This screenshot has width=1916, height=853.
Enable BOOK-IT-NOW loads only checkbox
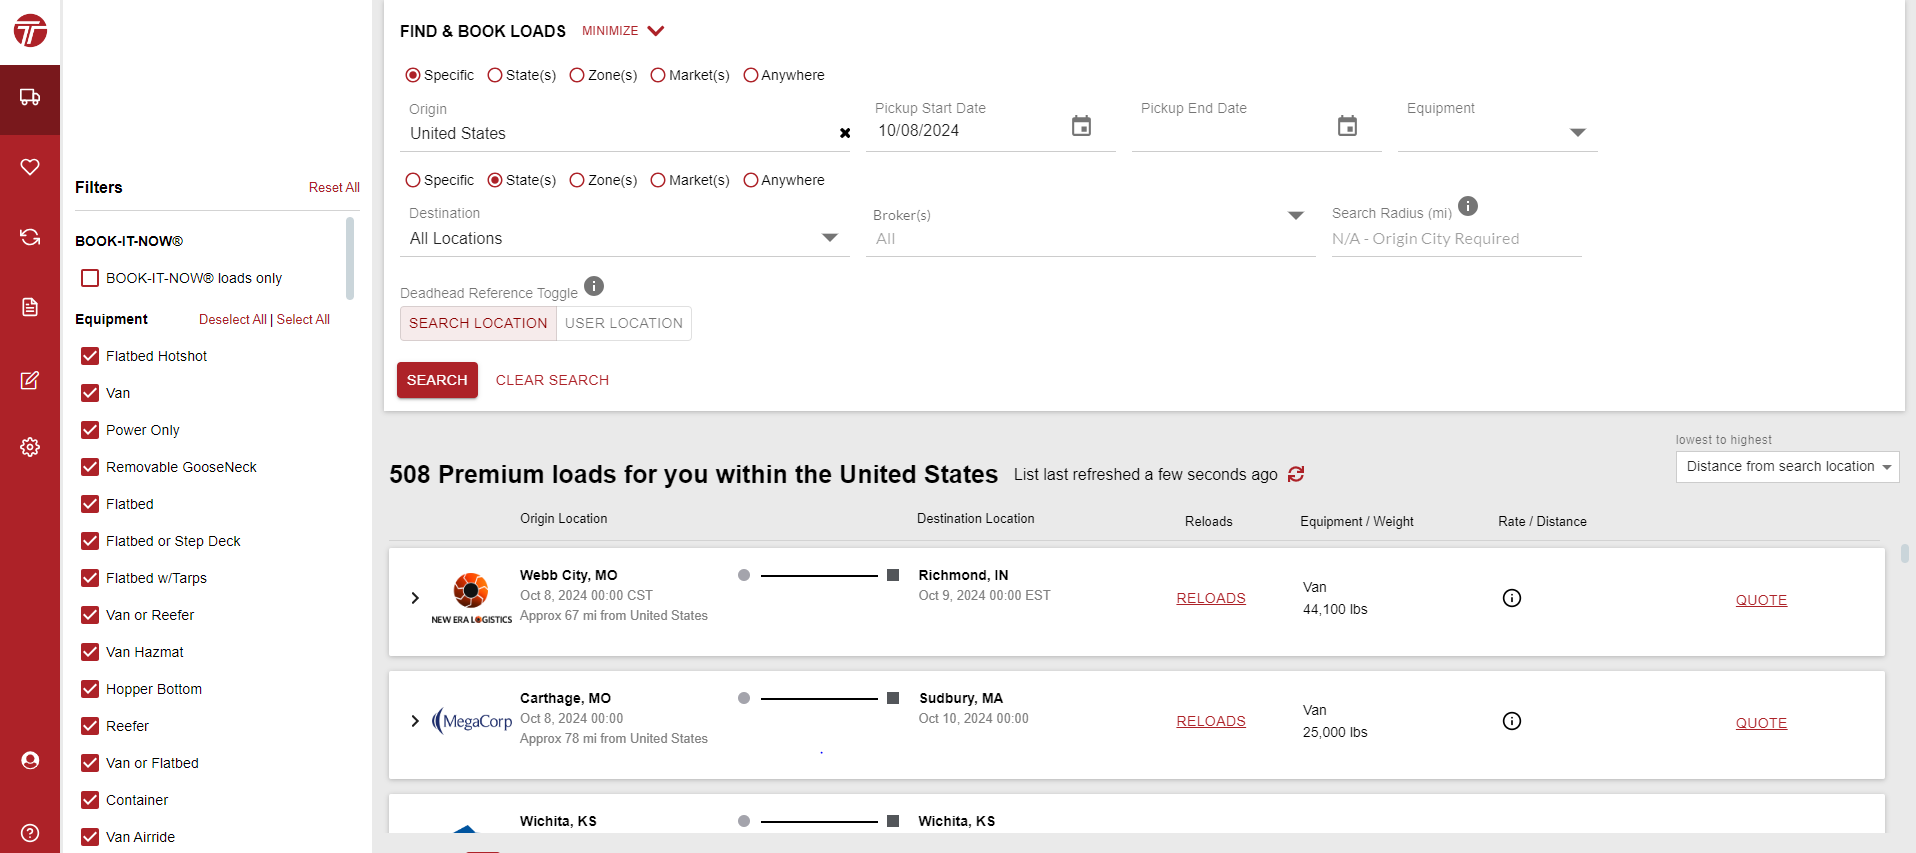[x=90, y=278]
